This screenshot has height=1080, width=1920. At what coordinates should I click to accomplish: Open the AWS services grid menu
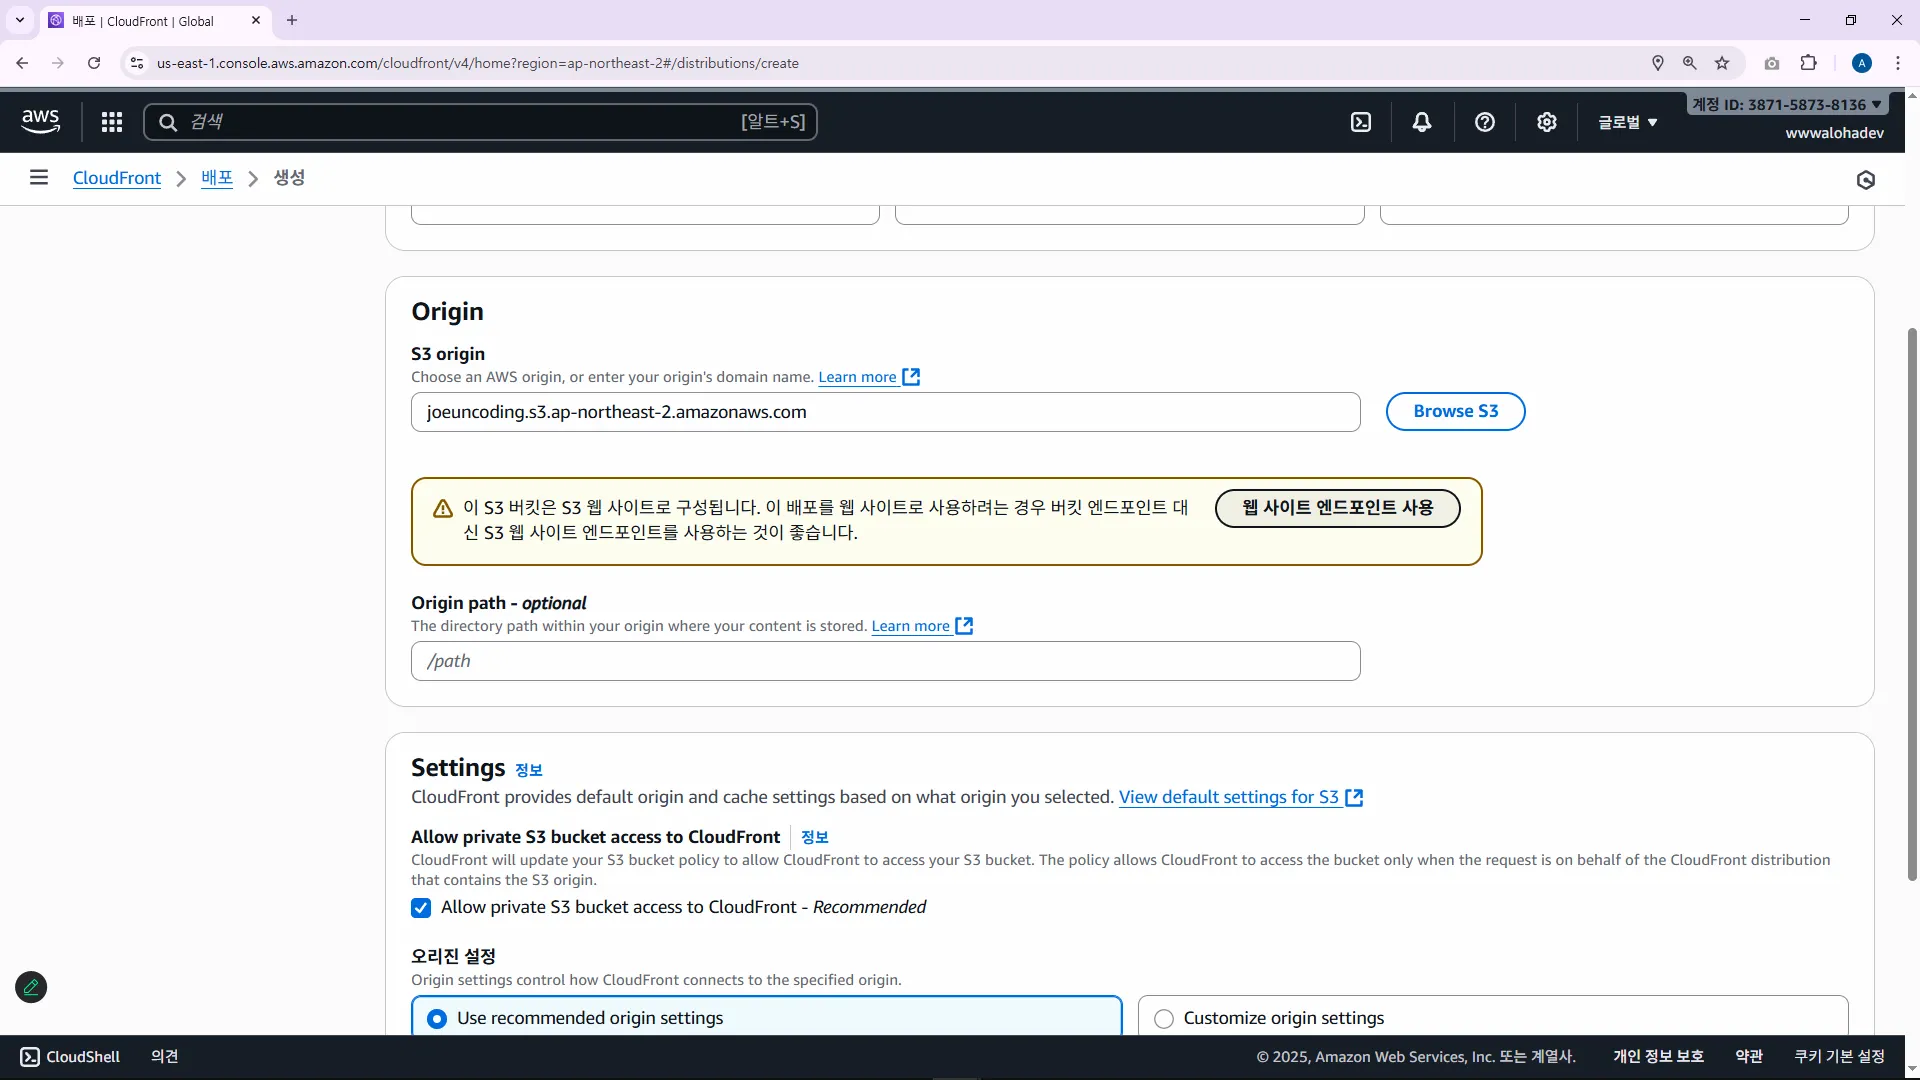coord(112,122)
